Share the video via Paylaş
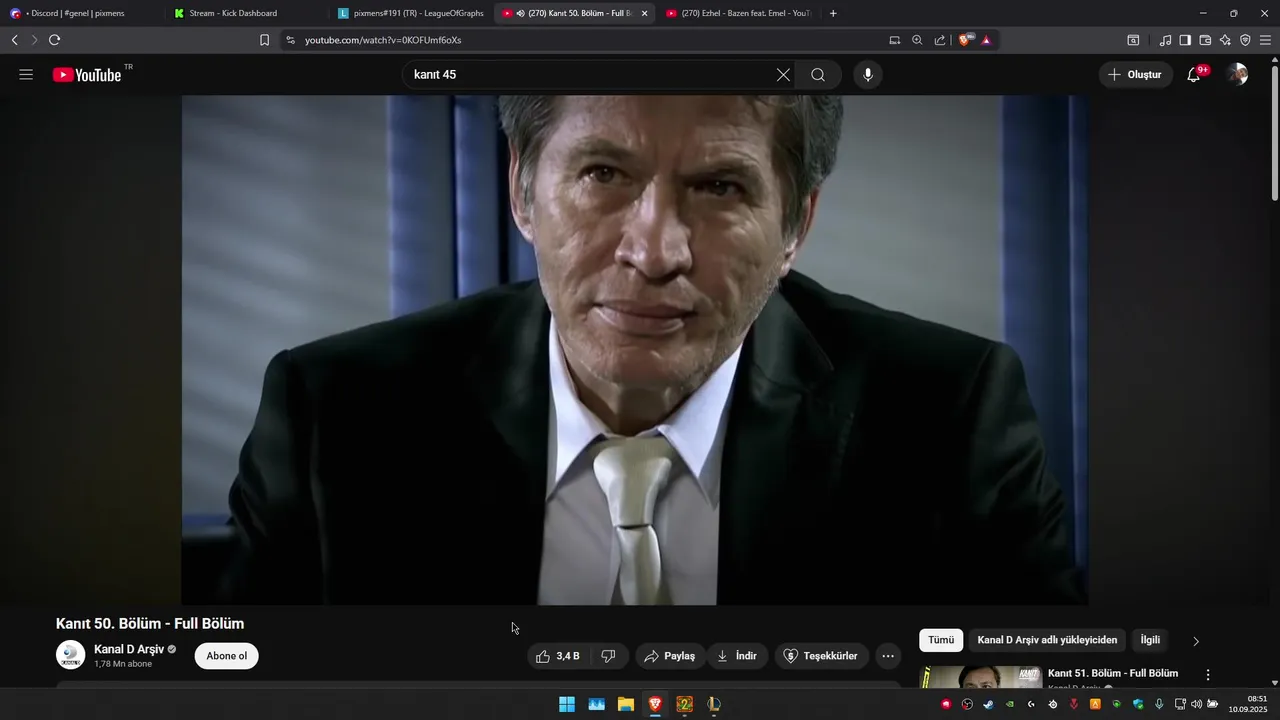The width and height of the screenshot is (1280, 720). 670,656
